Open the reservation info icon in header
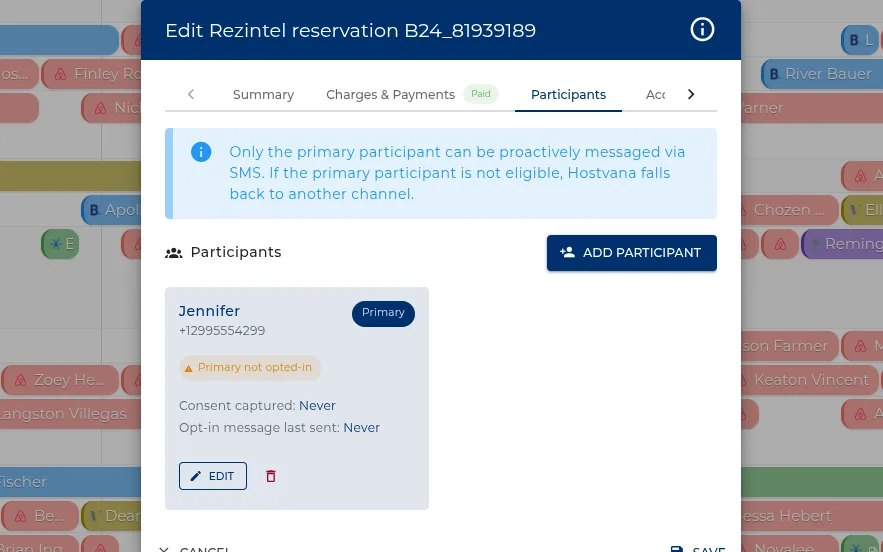The image size is (883, 552). [702, 29]
